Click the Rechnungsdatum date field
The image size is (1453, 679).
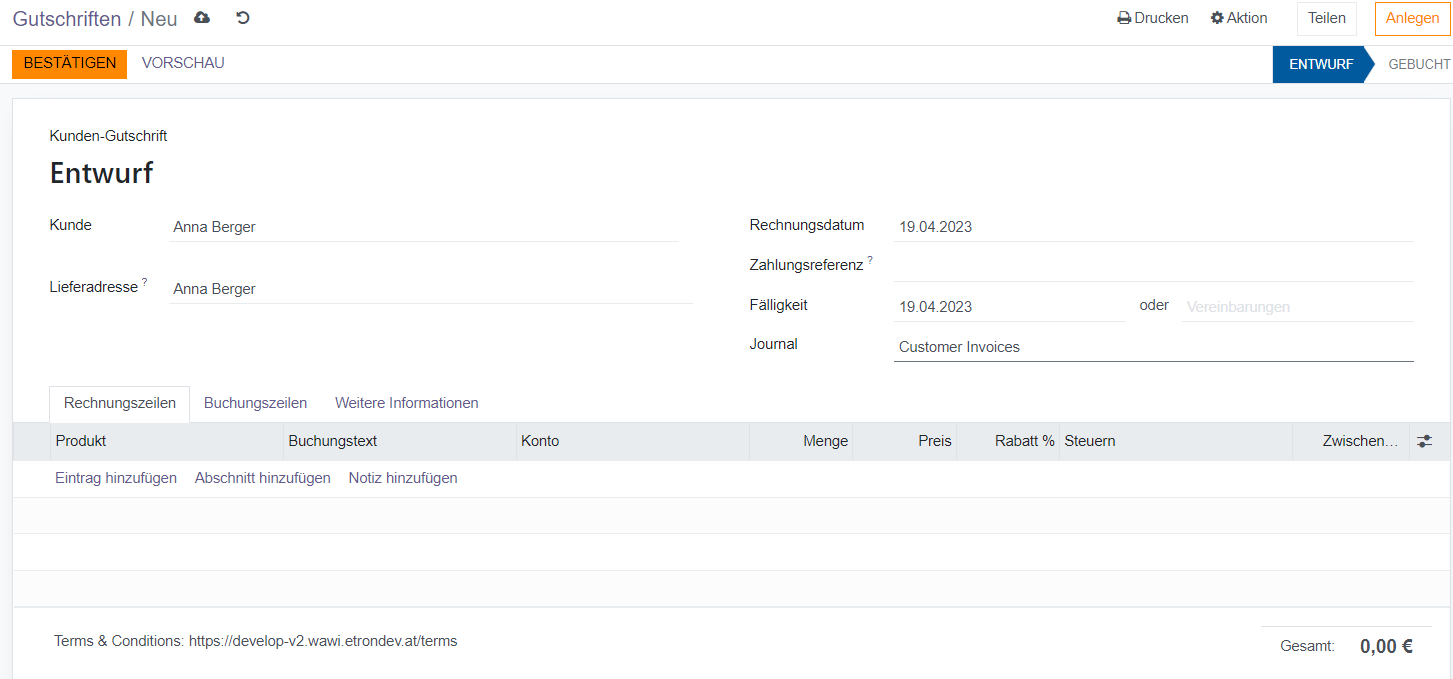click(1152, 227)
